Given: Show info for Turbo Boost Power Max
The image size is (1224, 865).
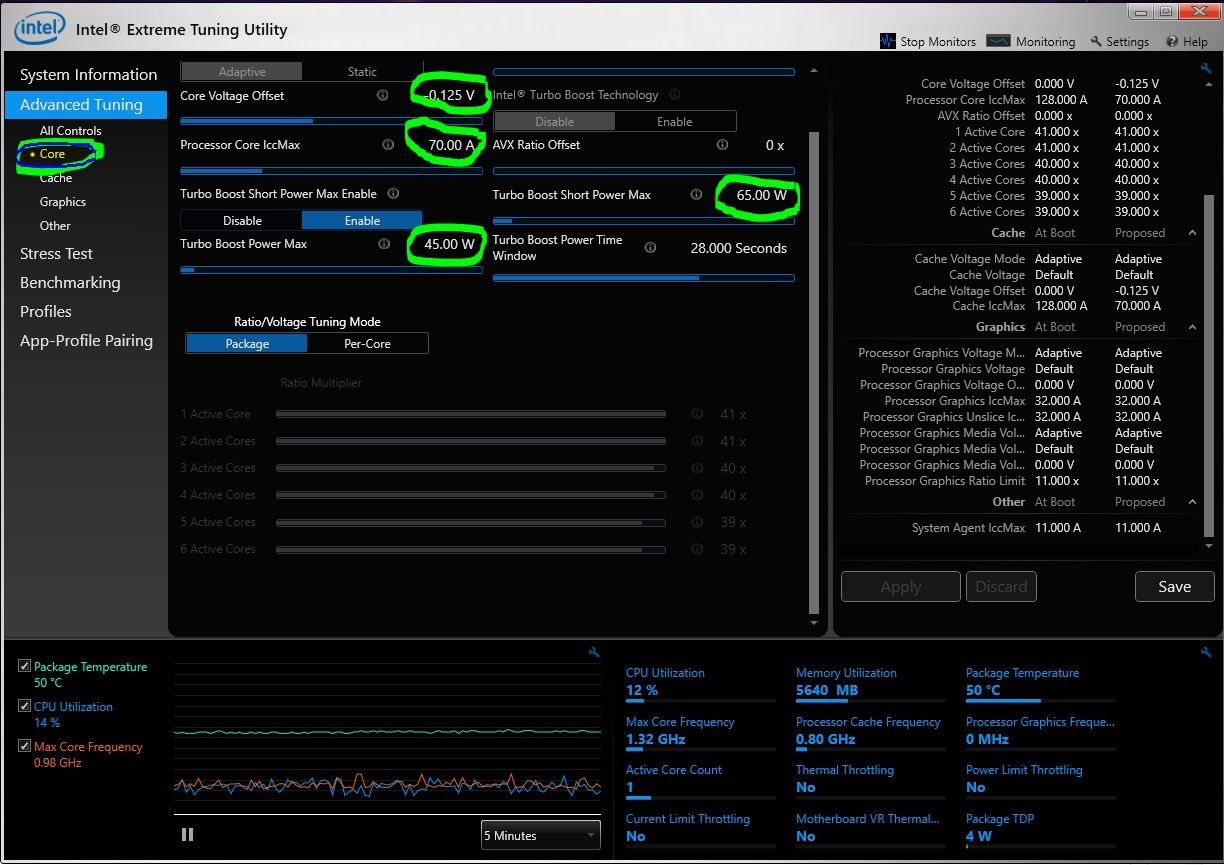Looking at the screenshot, I should pyautogui.click(x=382, y=243).
